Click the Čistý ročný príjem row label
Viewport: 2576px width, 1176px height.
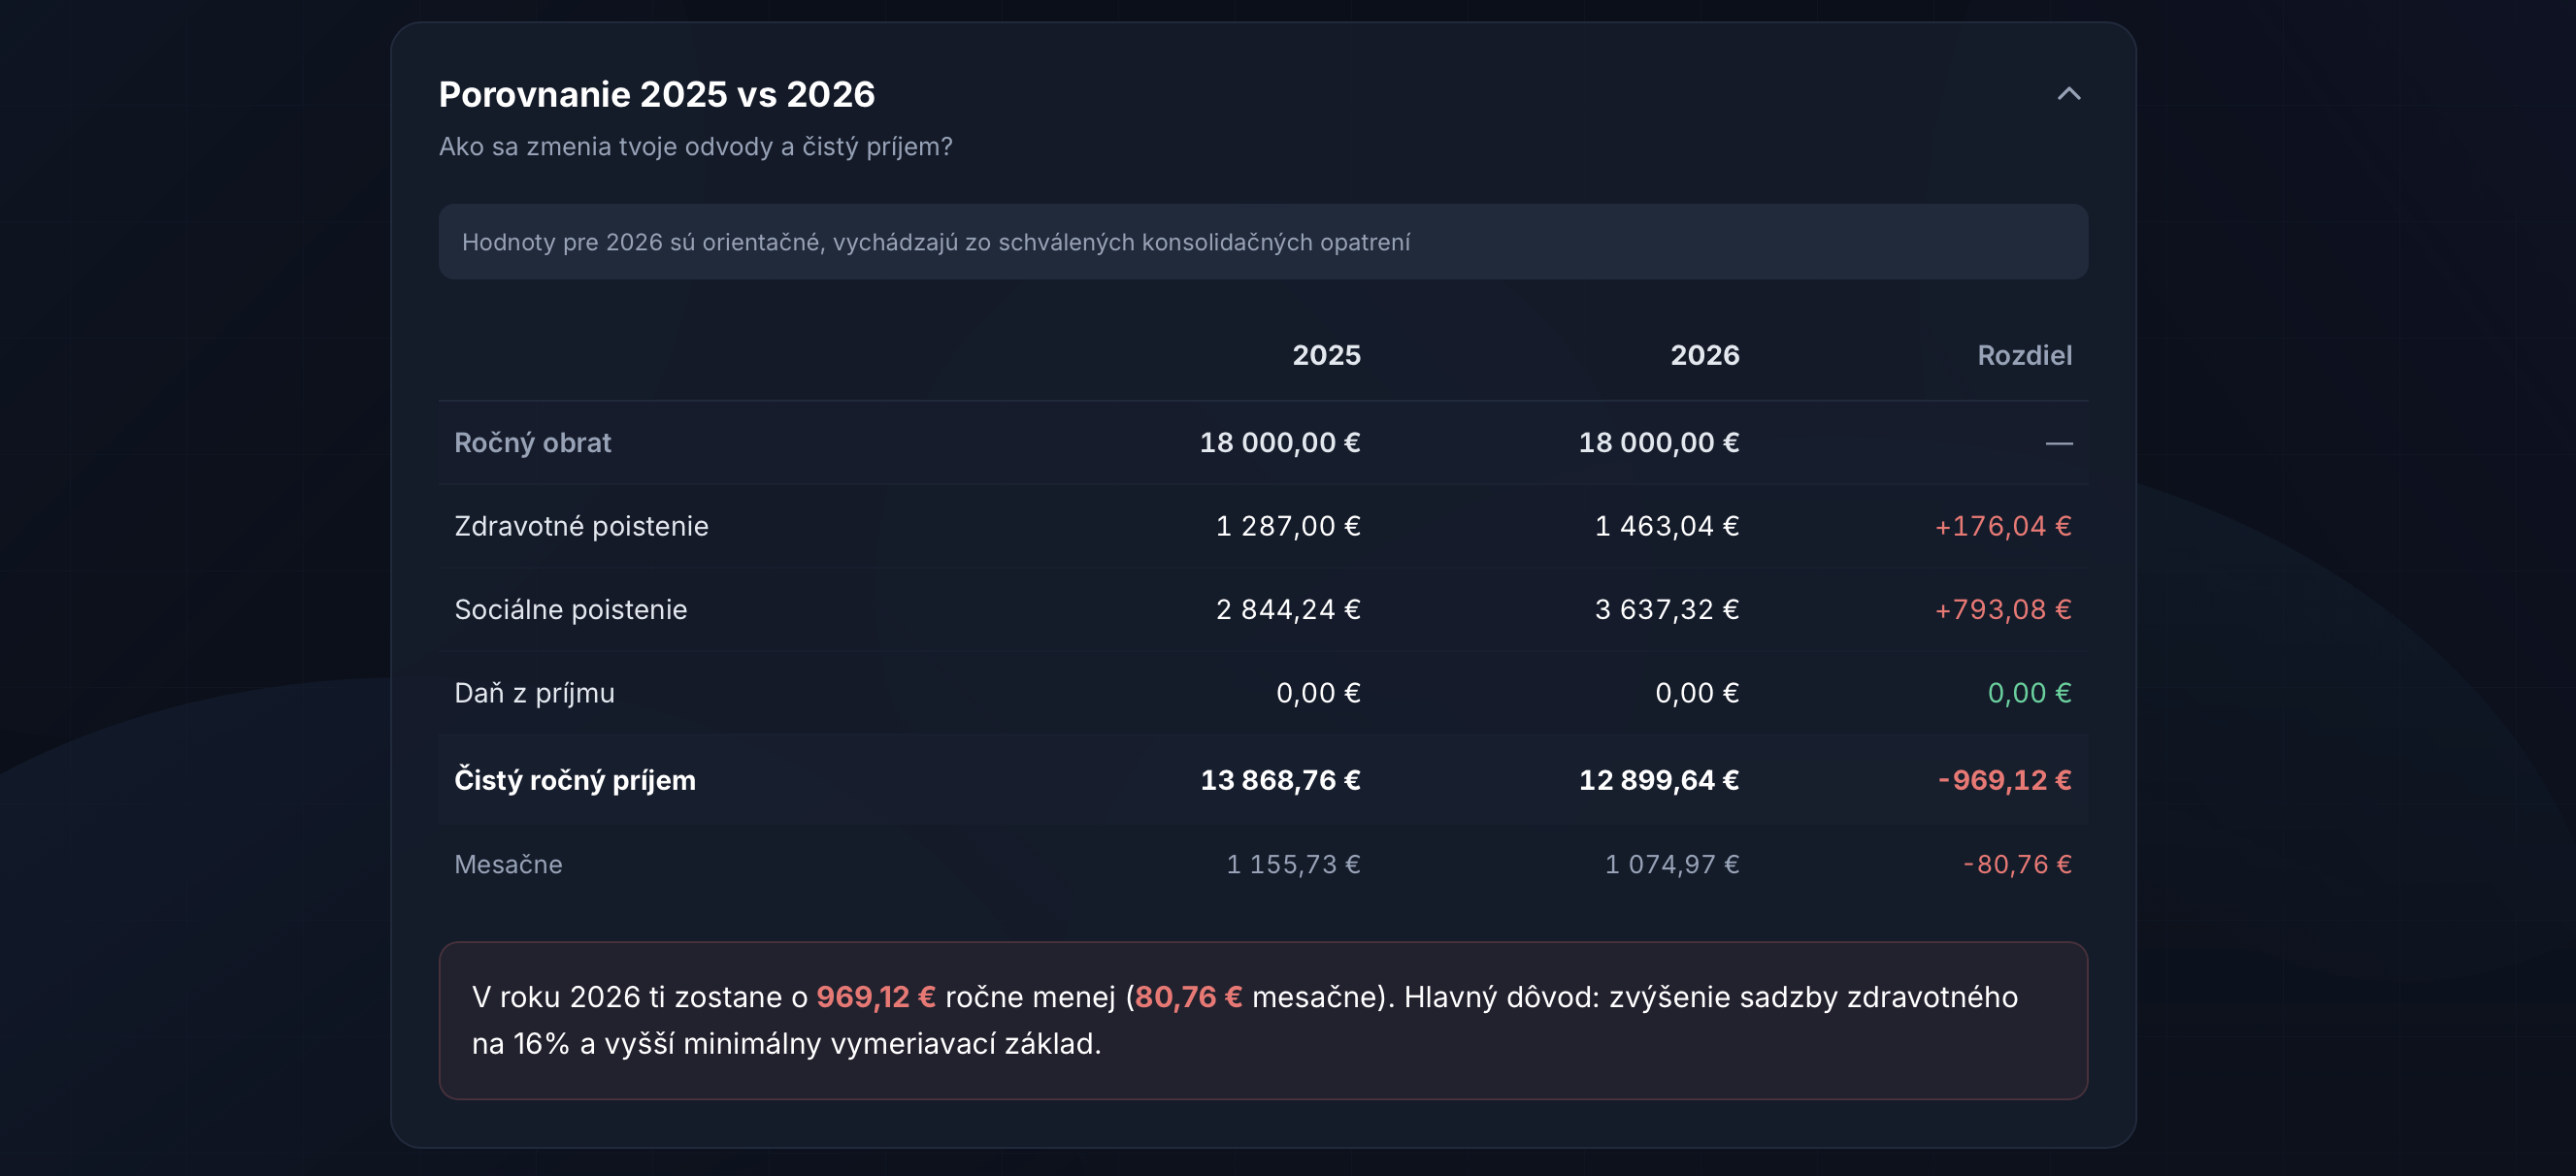click(574, 780)
